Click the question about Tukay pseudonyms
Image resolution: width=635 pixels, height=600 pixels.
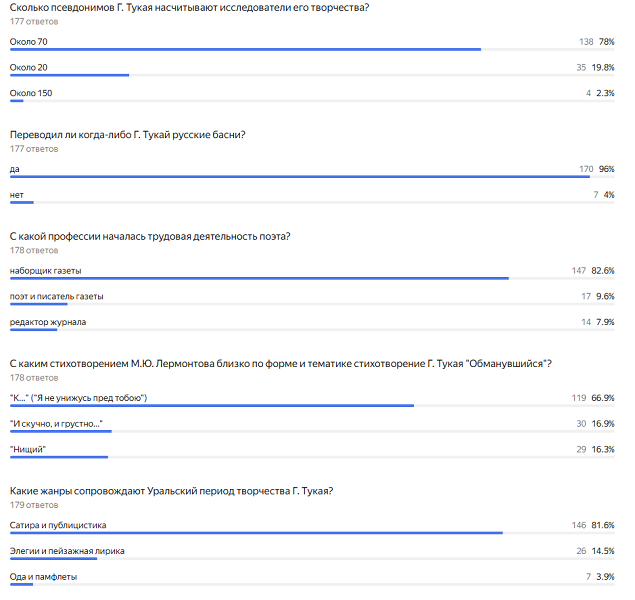(188, 8)
